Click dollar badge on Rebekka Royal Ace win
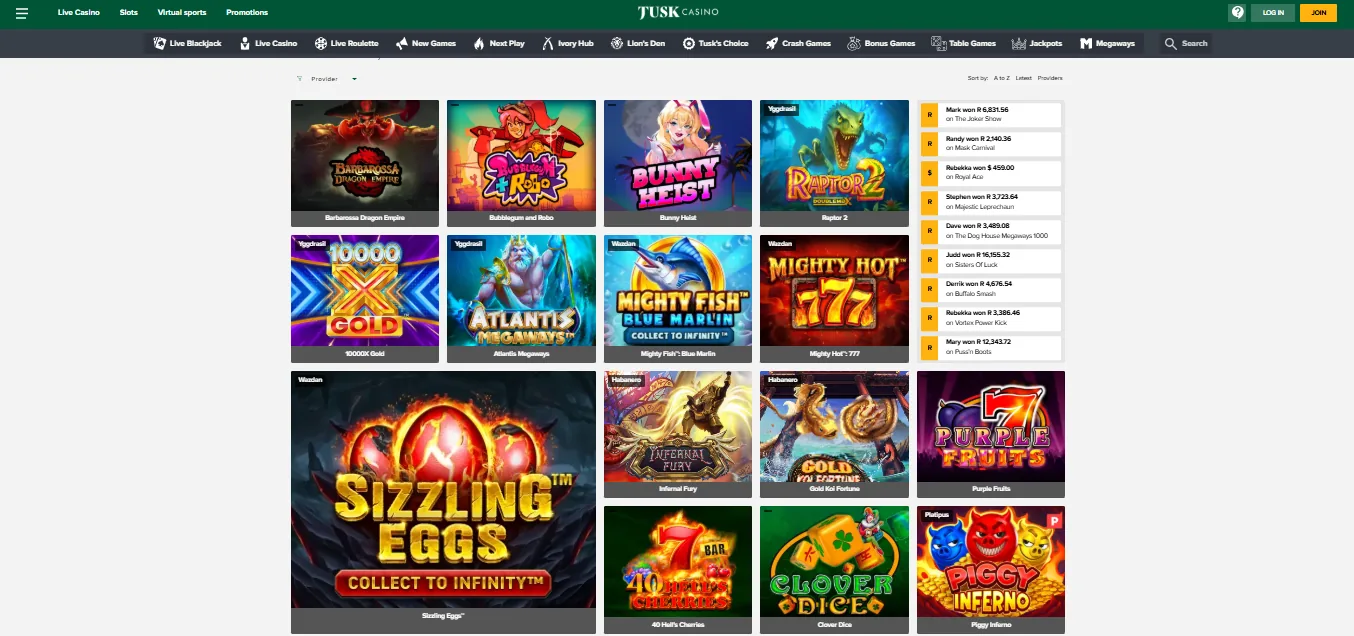 [x=929, y=173]
